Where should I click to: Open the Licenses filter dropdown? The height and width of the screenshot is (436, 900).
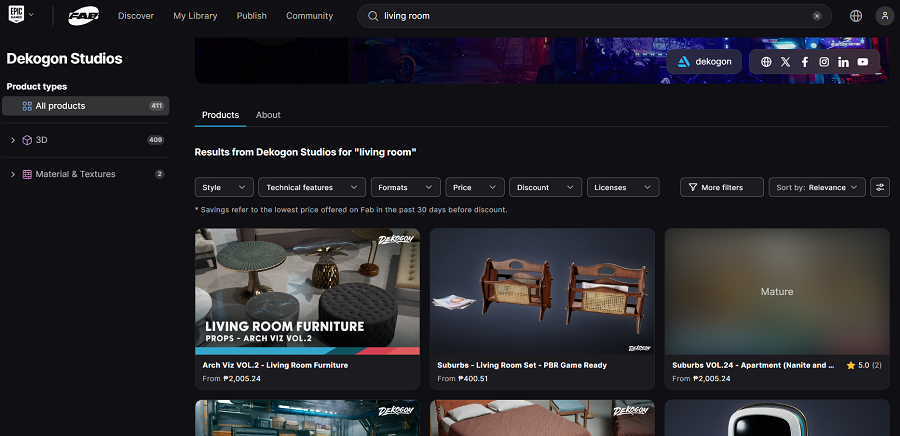click(623, 188)
